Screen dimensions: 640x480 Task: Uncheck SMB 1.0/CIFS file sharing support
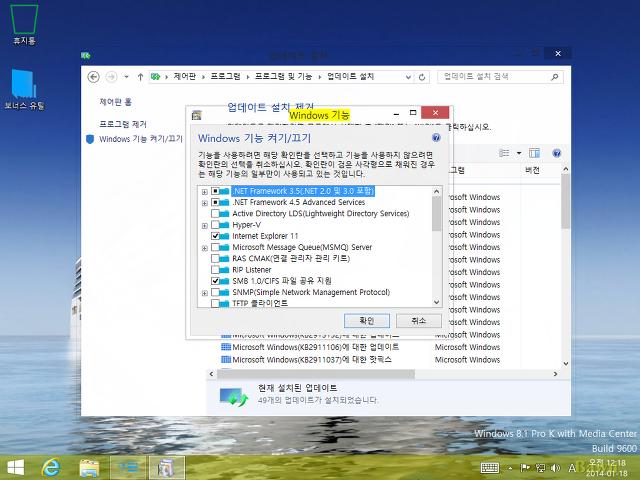tap(215, 281)
